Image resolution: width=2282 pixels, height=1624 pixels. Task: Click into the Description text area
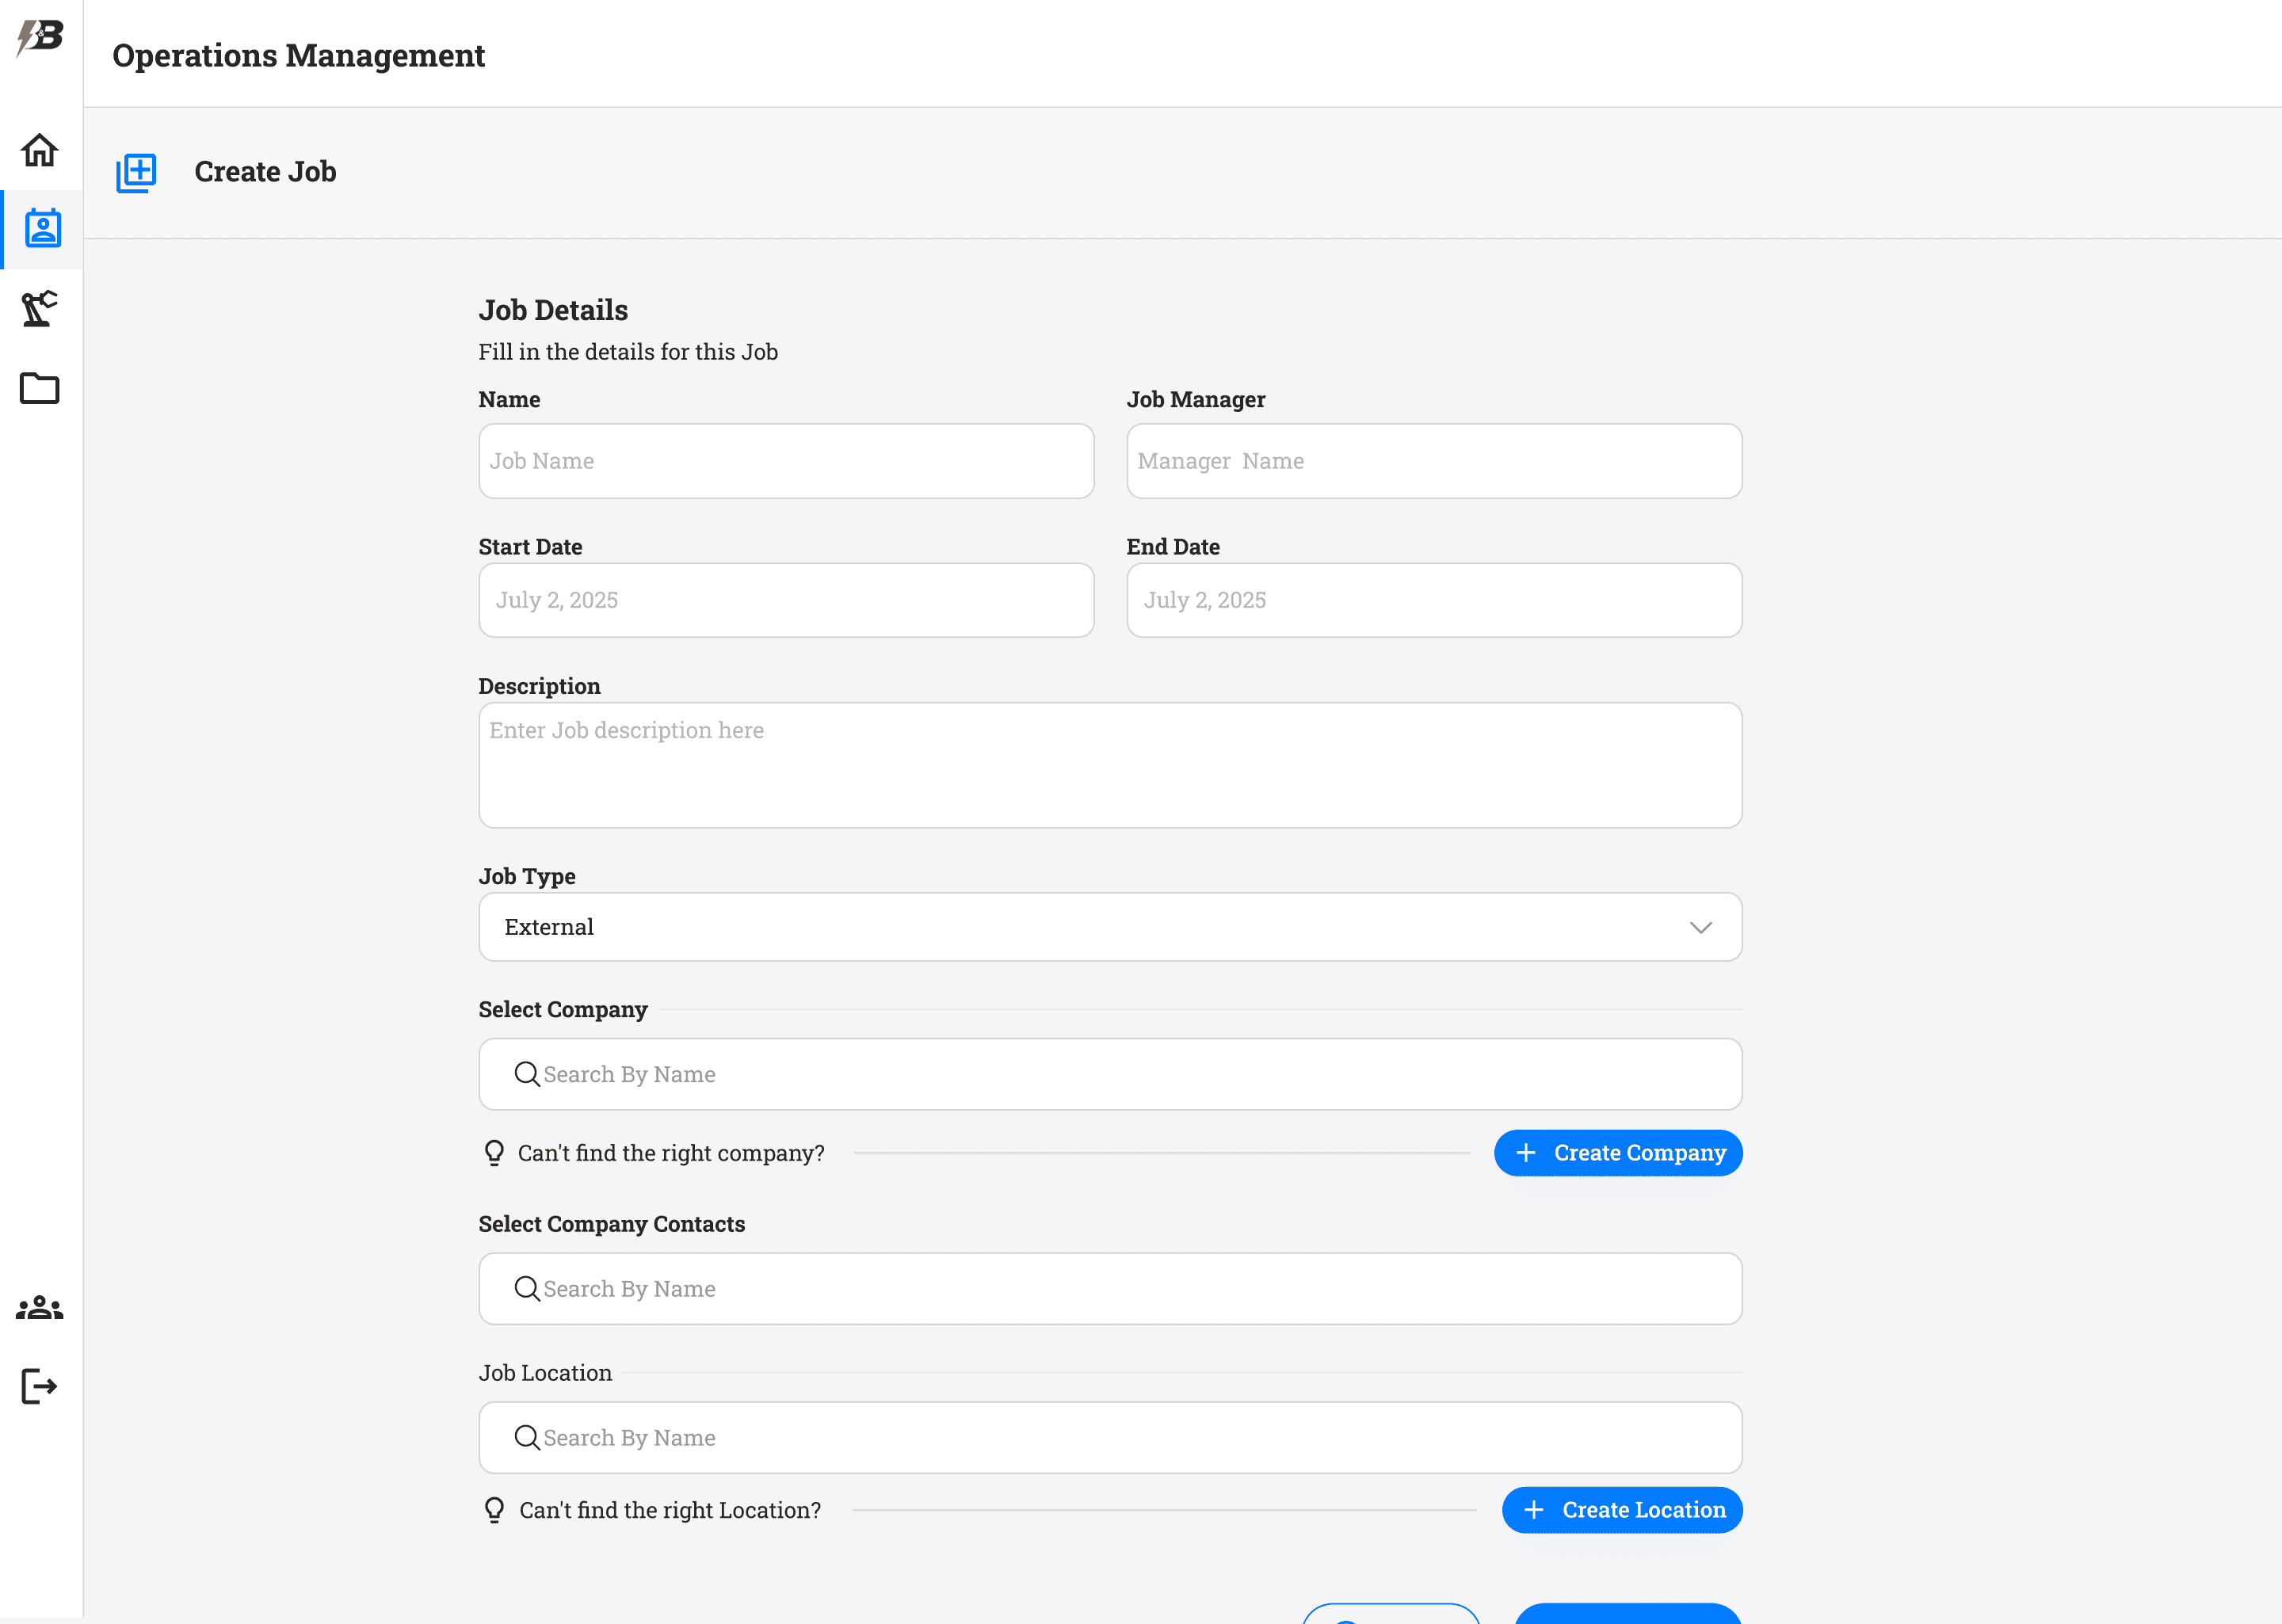tap(1110, 765)
